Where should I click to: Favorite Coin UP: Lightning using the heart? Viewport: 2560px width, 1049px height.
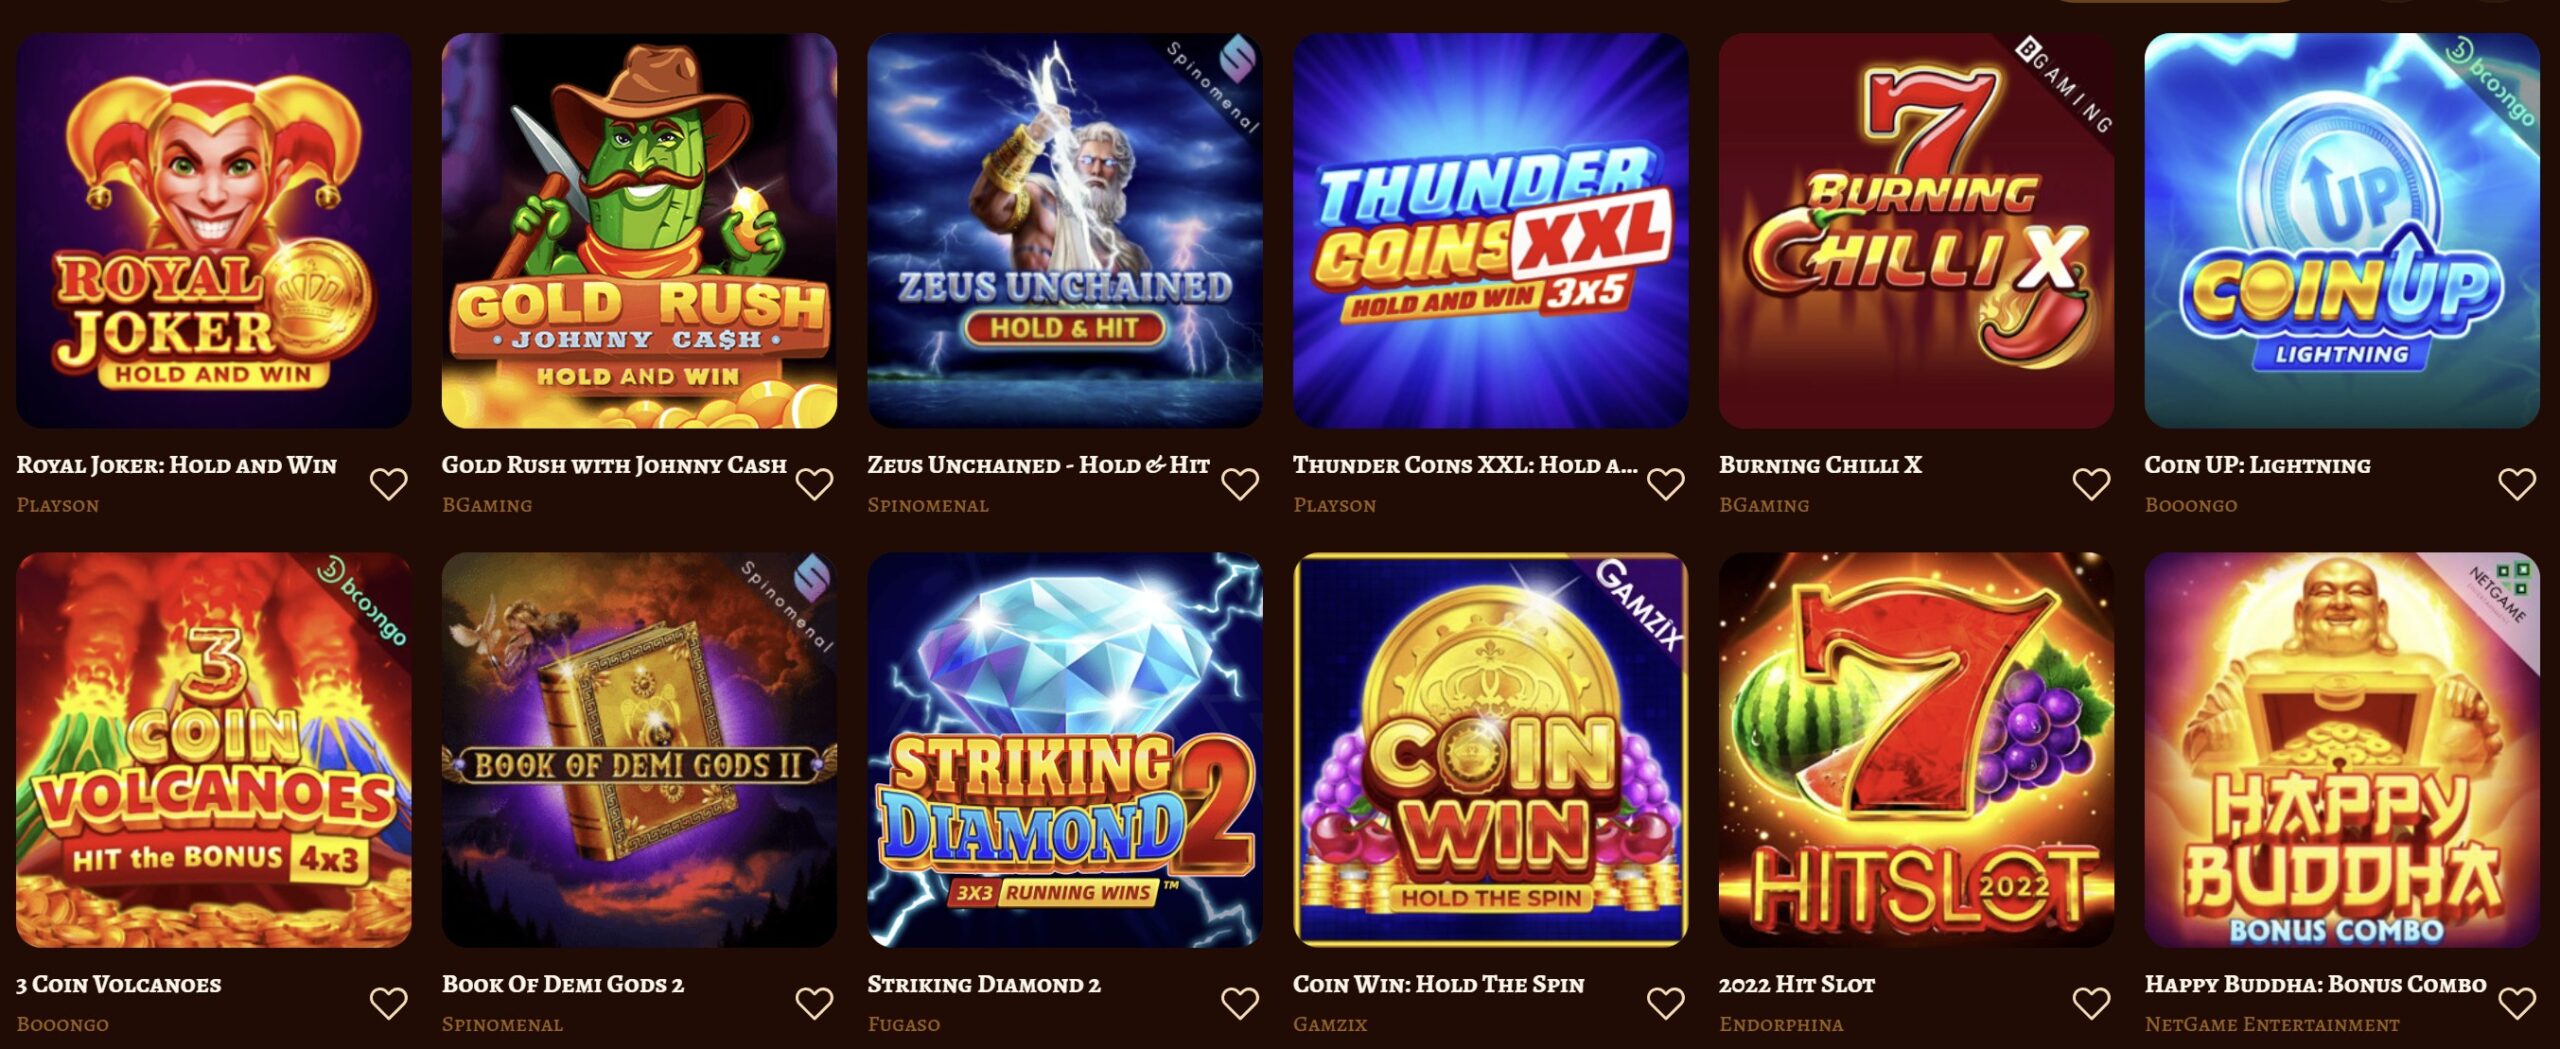[2517, 484]
